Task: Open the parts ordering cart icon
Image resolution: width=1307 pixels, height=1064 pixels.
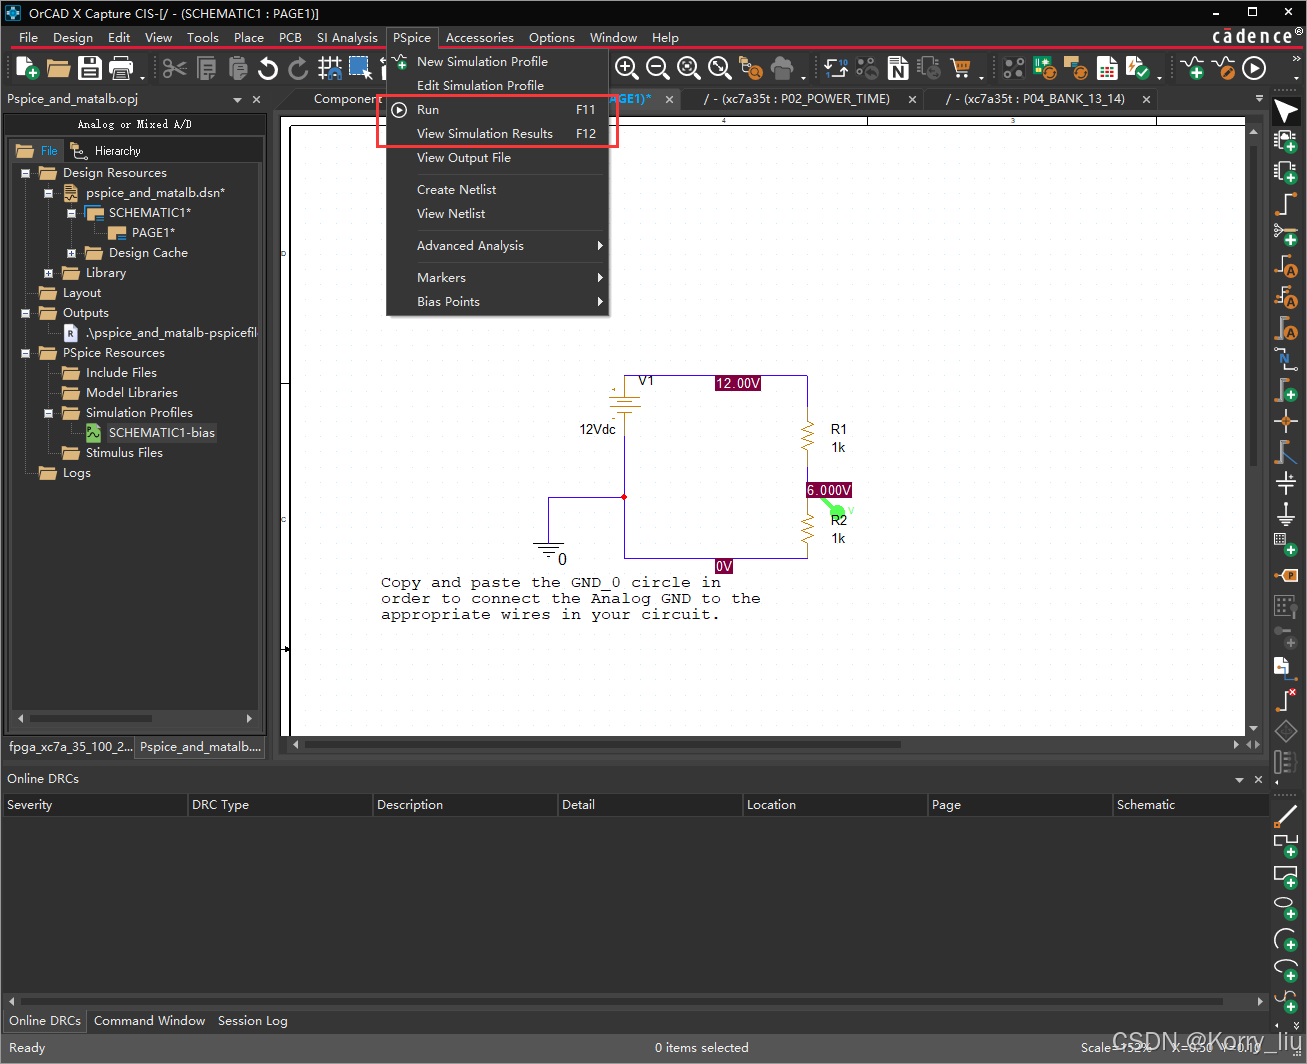Action: coord(960,68)
